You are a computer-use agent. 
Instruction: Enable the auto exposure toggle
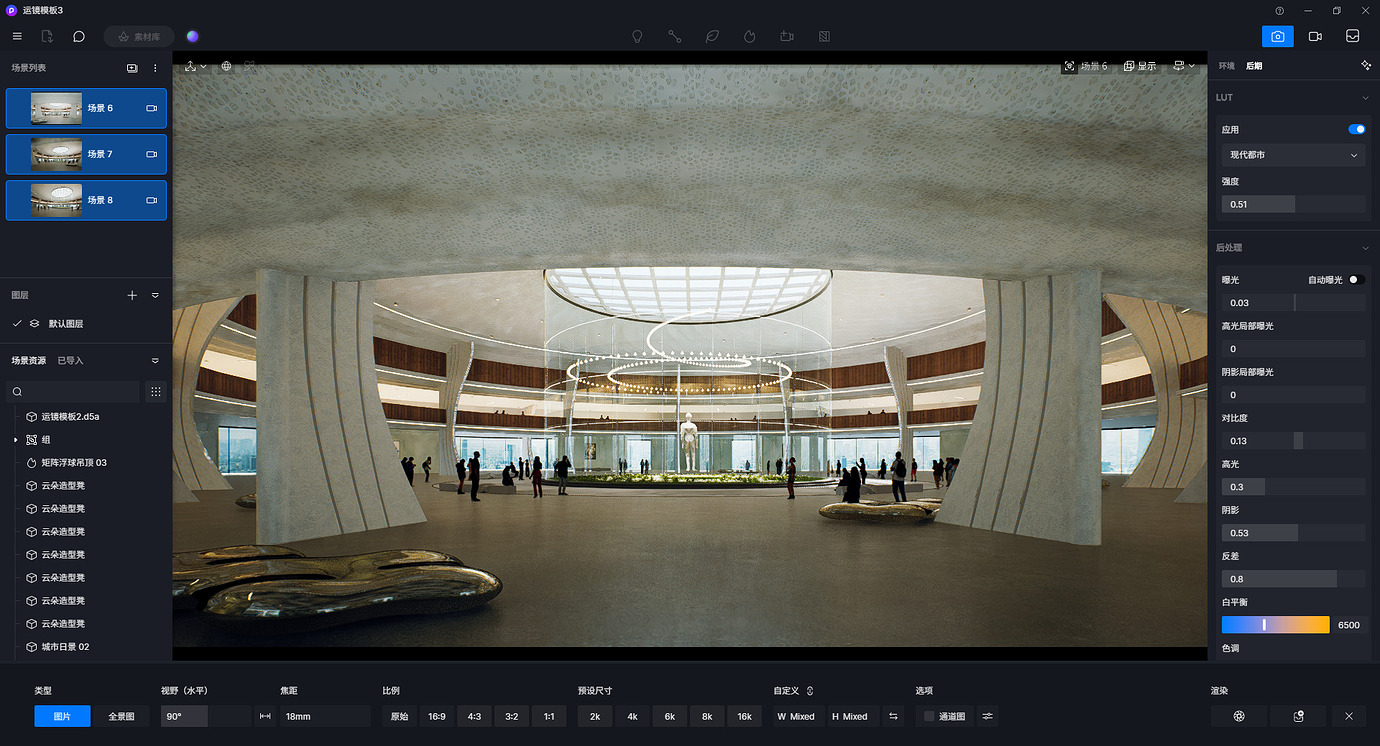coord(1356,280)
